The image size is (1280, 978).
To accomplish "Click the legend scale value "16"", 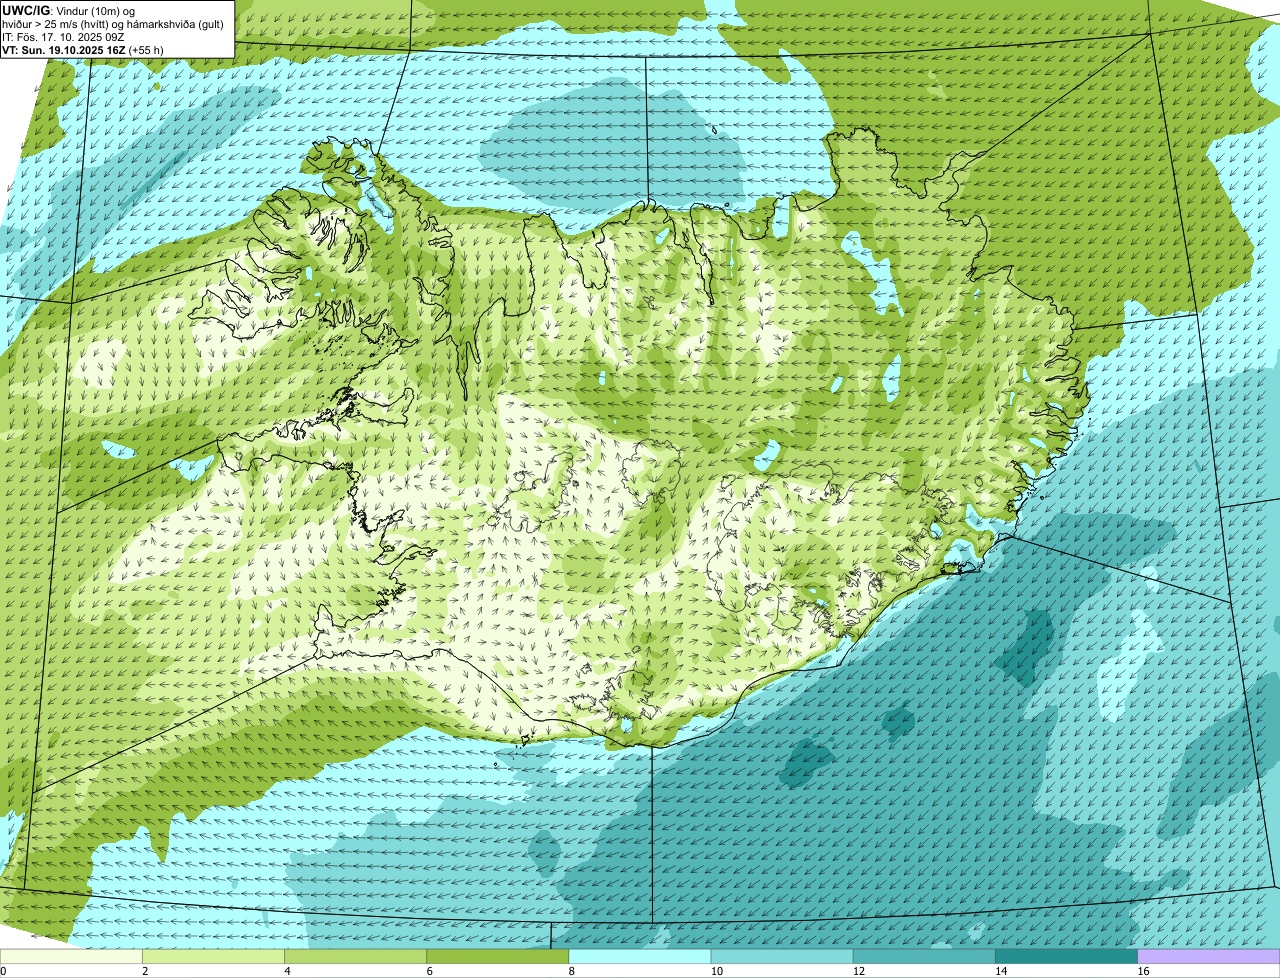I will pyautogui.click(x=1143, y=971).
